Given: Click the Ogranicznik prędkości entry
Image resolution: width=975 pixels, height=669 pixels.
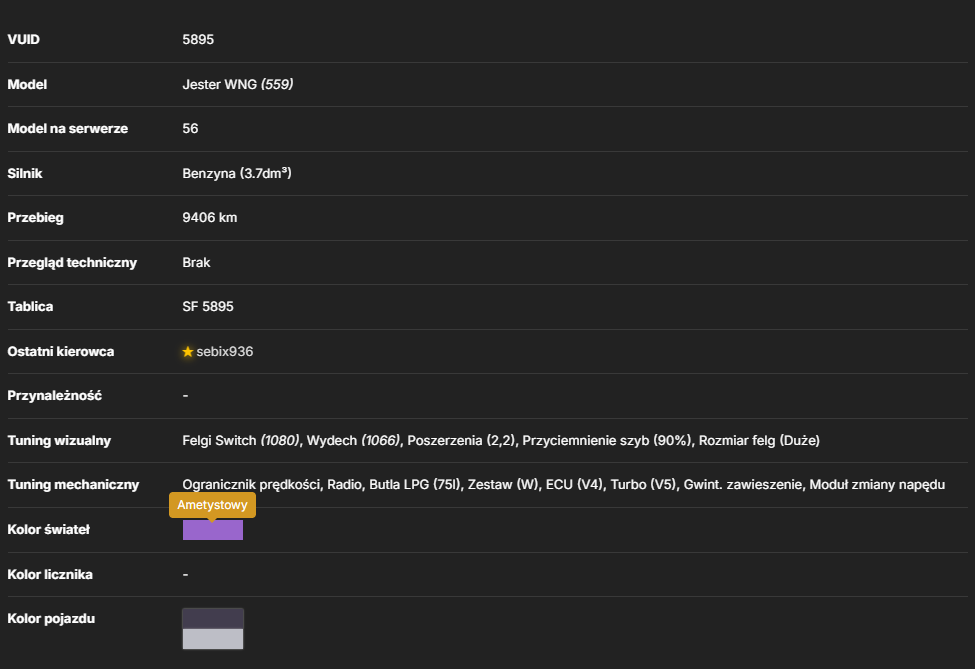Looking at the screenshot, I should 251,485.
